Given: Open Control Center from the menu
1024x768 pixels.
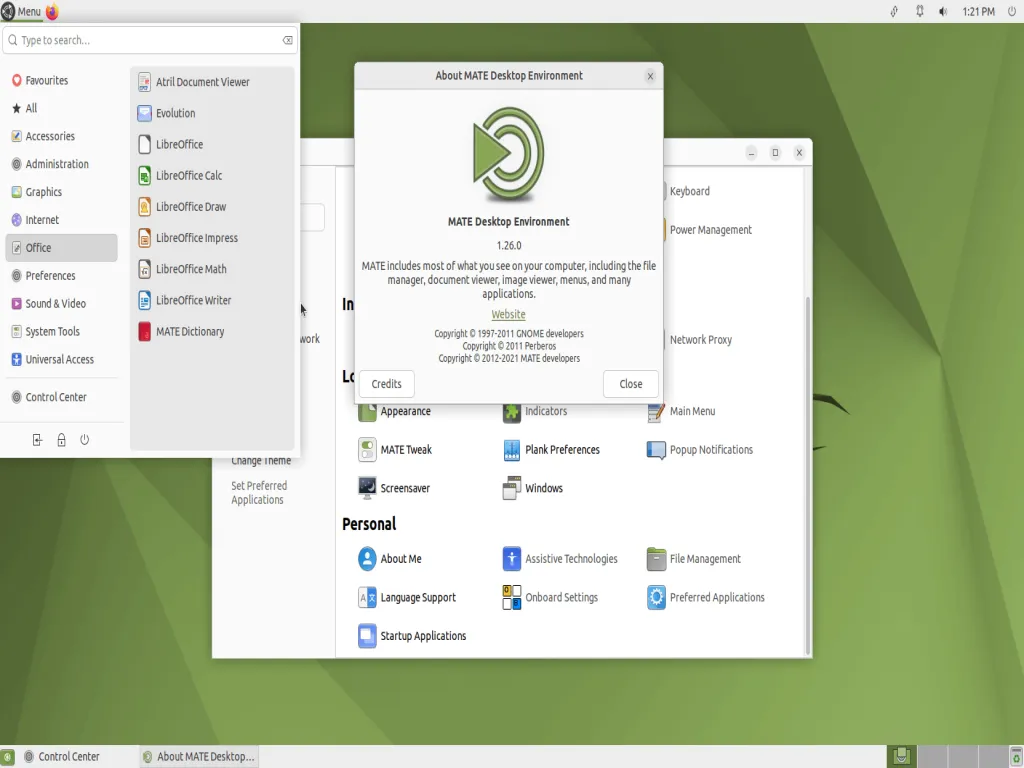Looking at the screenshot, I should click(x=61, y=396).
